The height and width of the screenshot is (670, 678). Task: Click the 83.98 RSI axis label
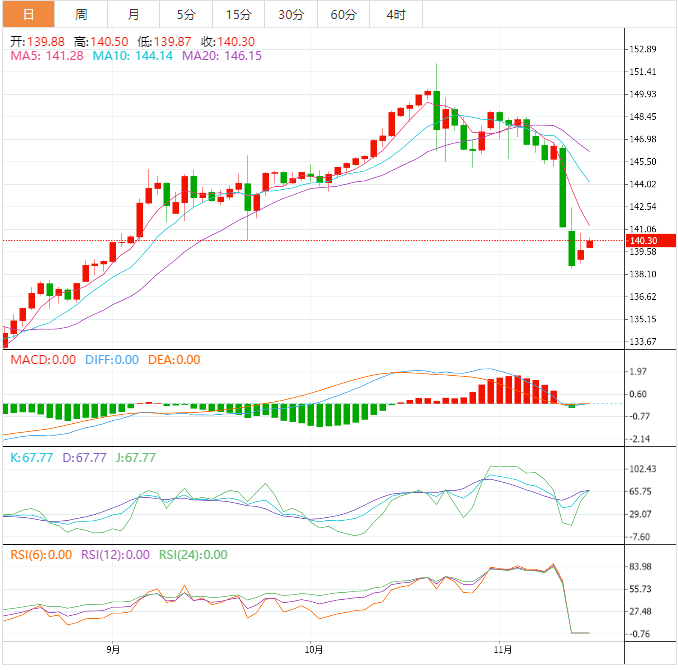click(x=640, y=567)
